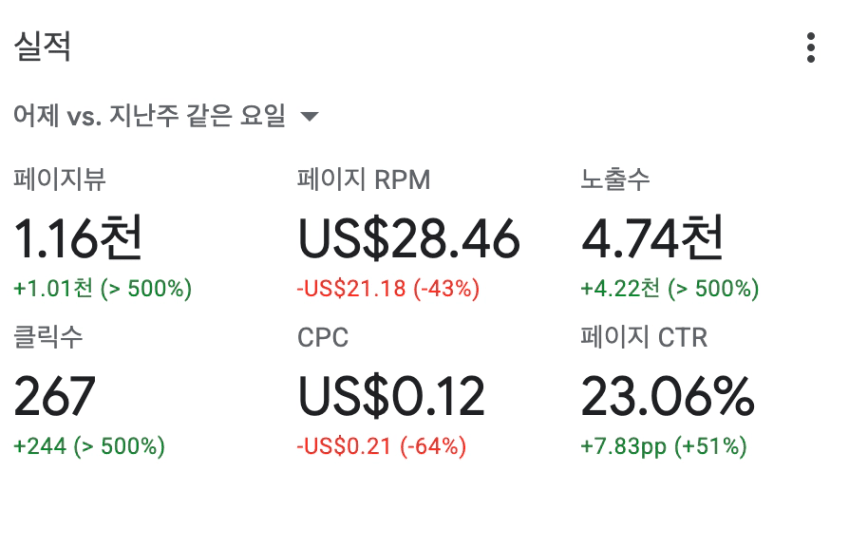This screenshot has height=547, width=849.
Task: Click the 실적 card title
Action: point(42,46)
